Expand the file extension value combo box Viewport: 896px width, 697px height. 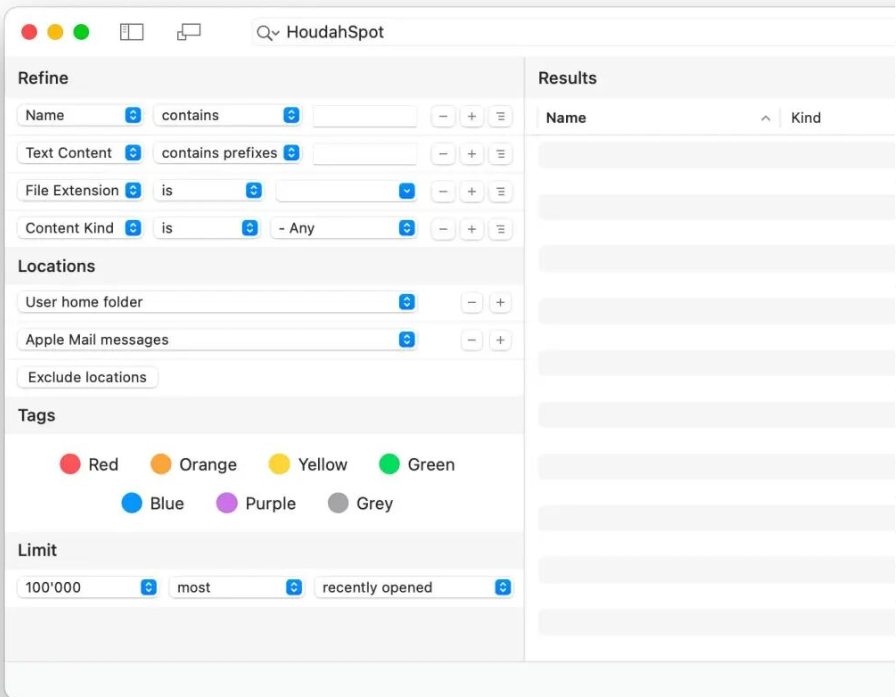[x=406, y=191]
